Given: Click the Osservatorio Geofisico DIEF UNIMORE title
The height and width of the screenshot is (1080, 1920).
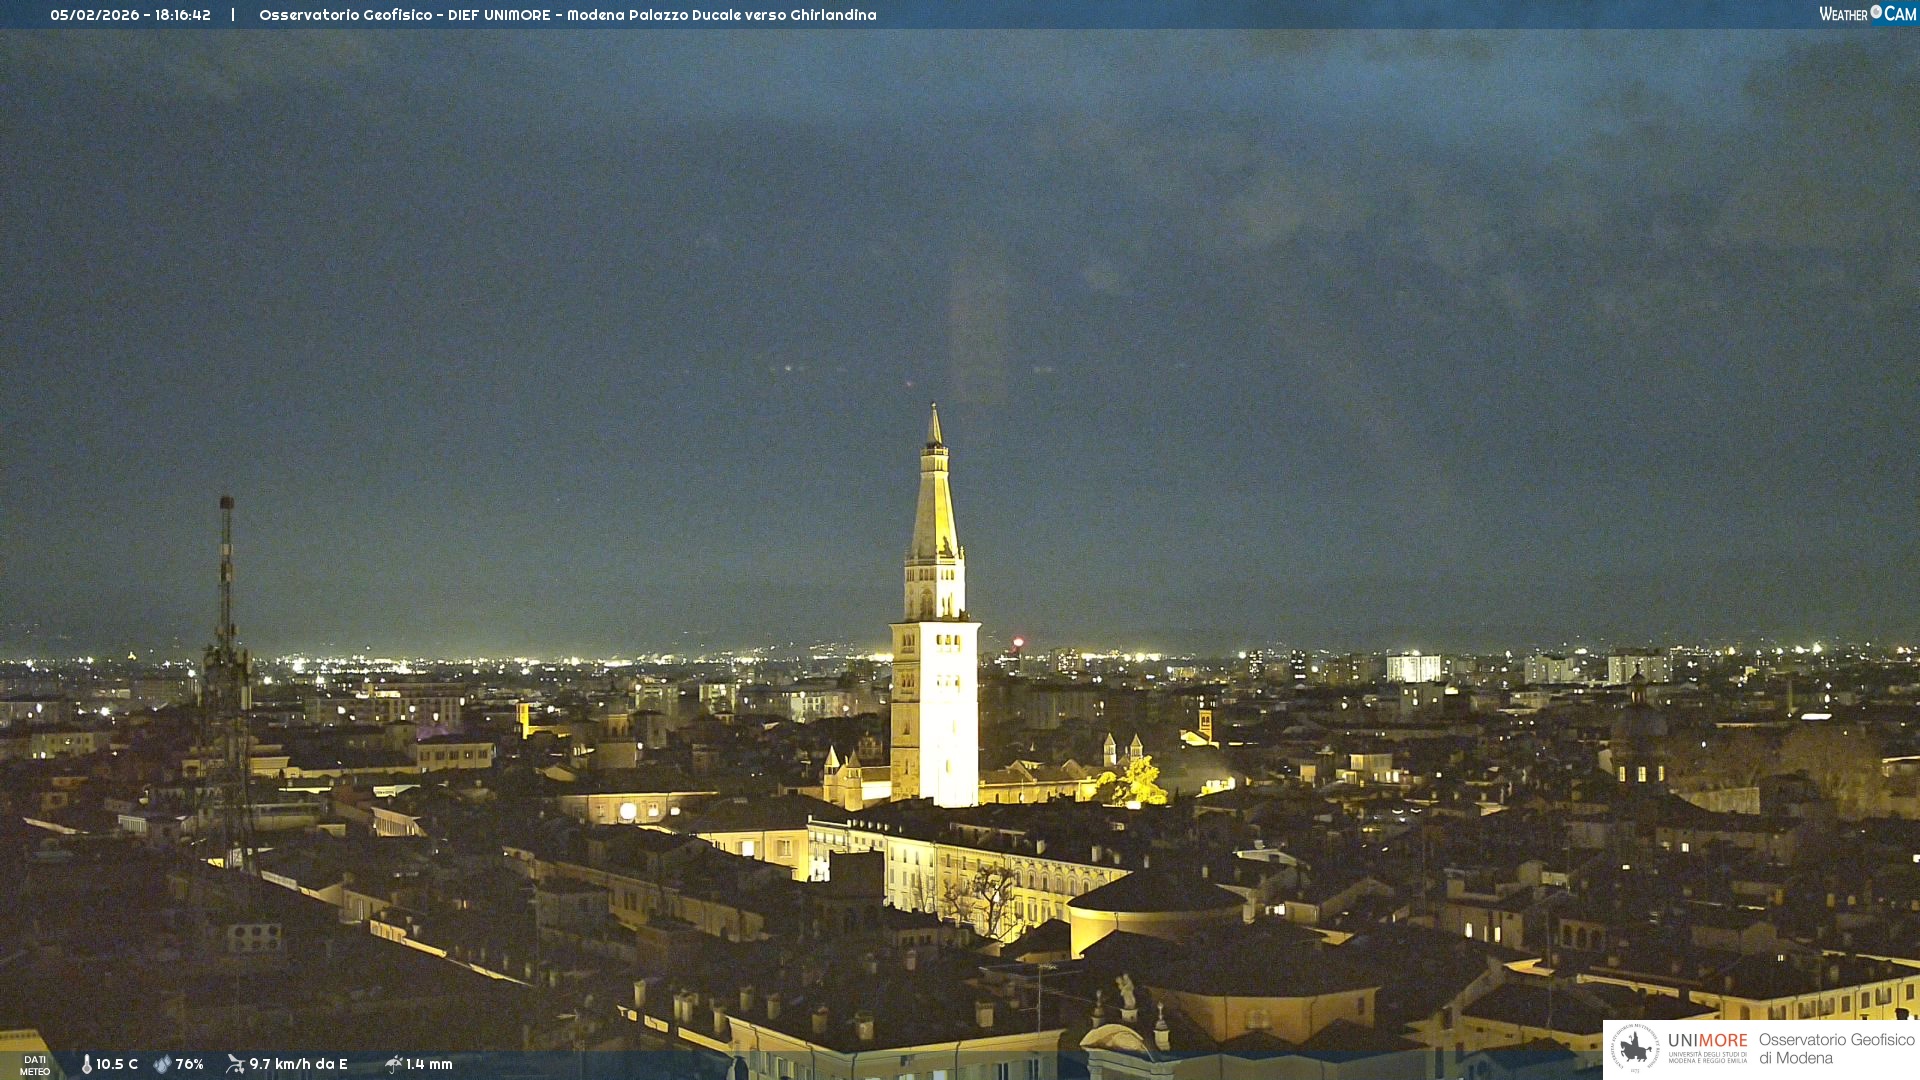Looking at the screenshot, I should (567, 15).
